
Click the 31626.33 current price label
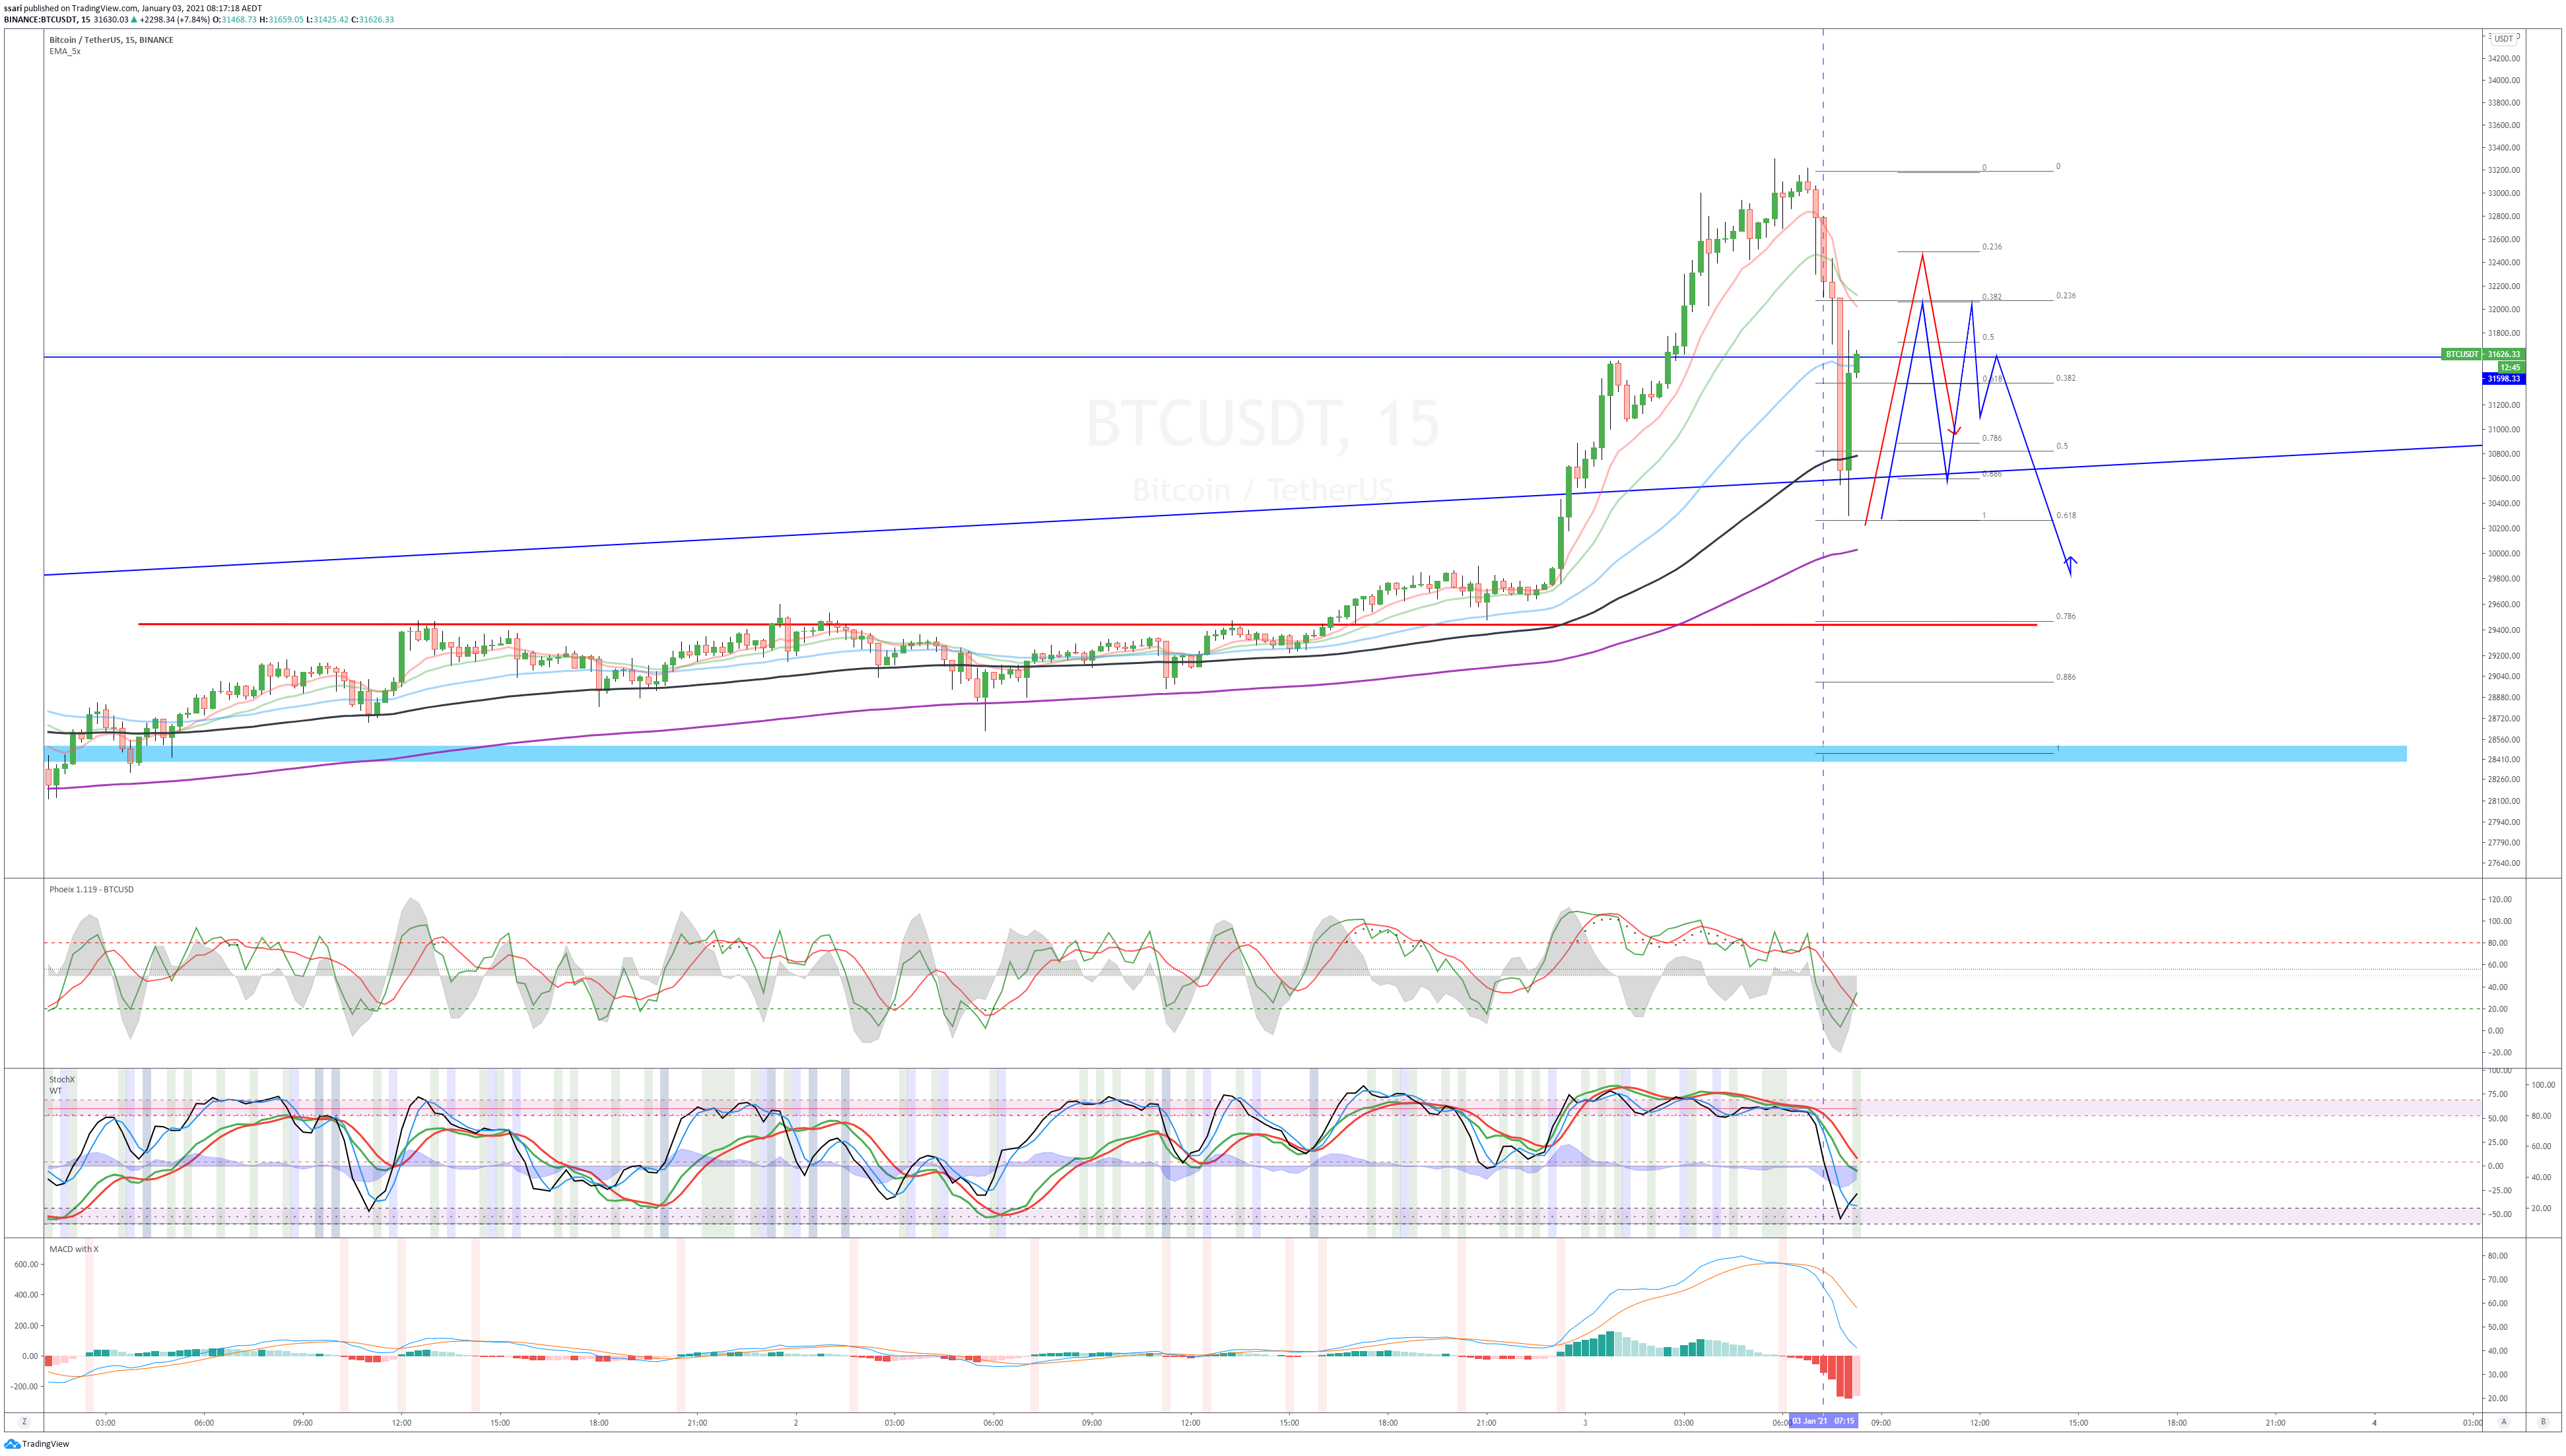tap(2504, 354)
